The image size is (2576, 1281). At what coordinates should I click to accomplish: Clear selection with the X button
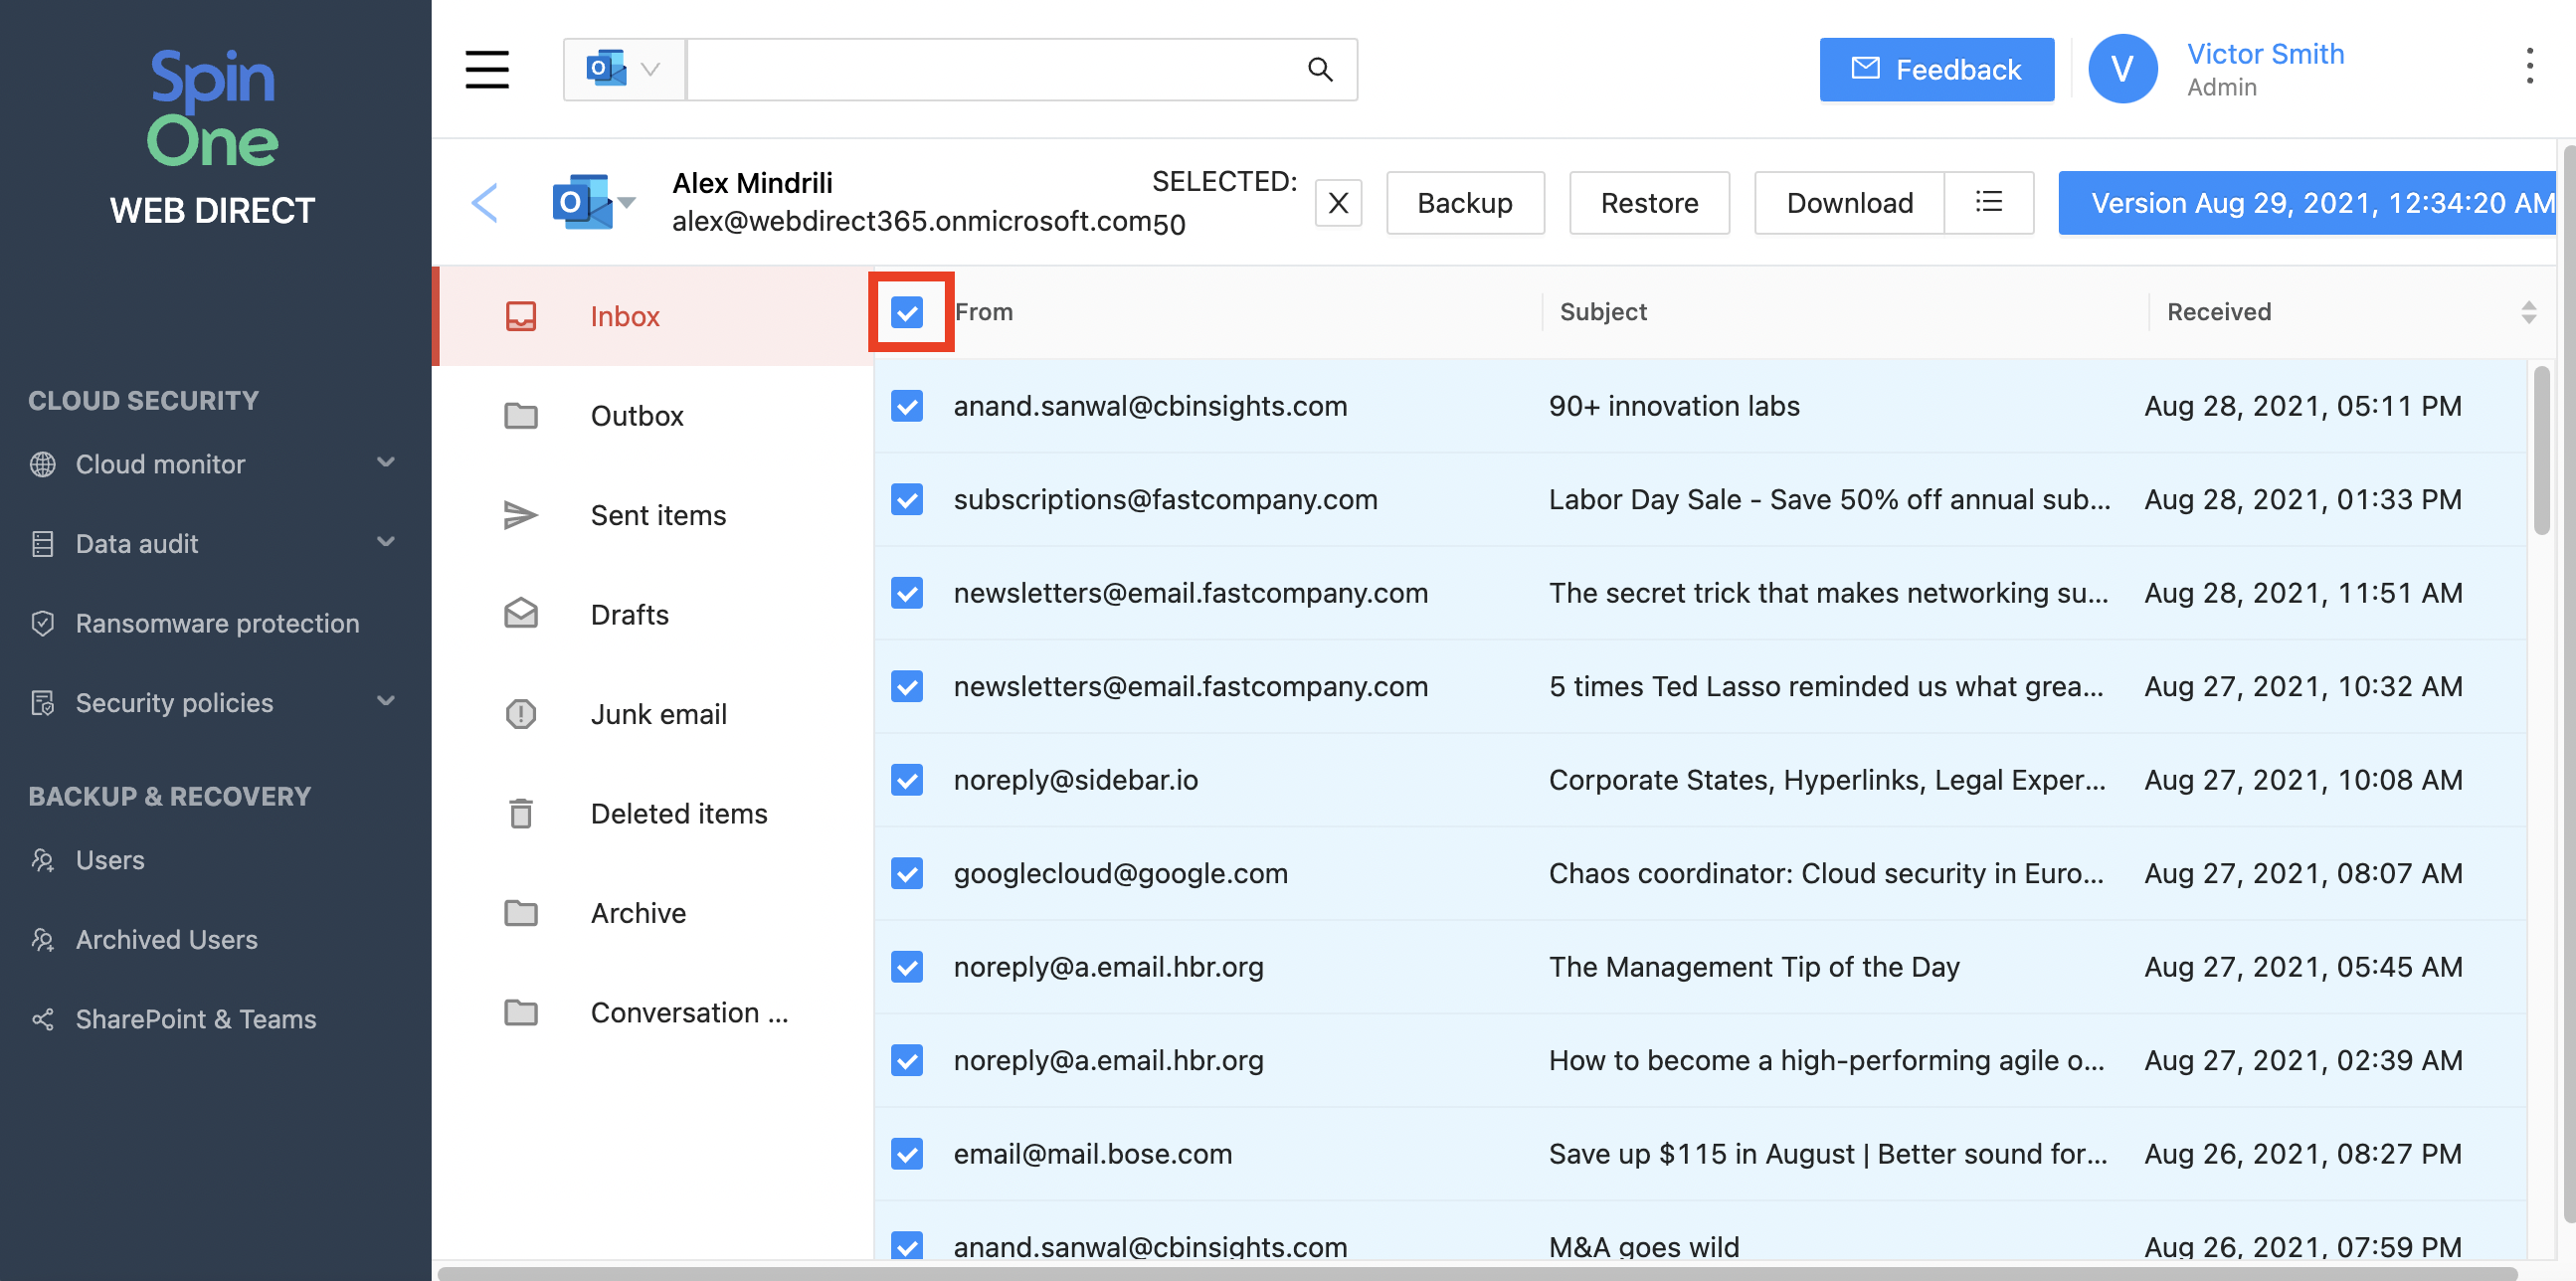(x=1338, y=203)
